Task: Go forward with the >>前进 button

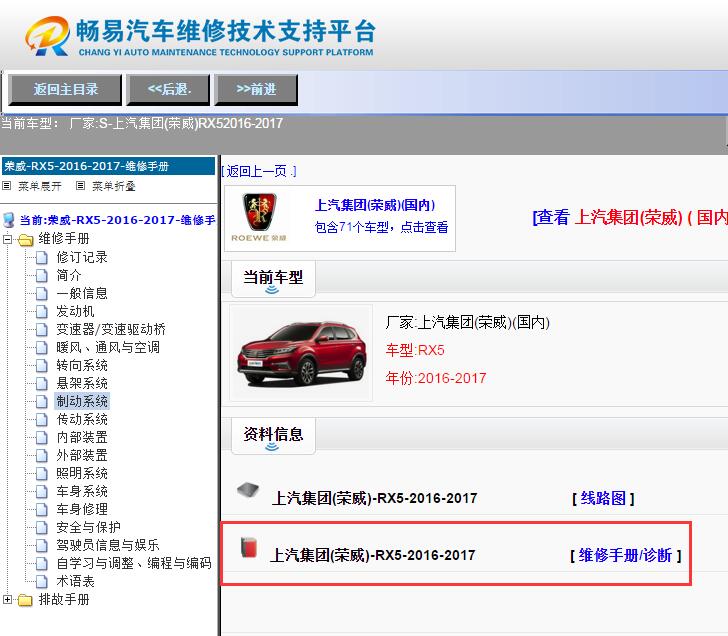Action: click(x=256, y=90)
